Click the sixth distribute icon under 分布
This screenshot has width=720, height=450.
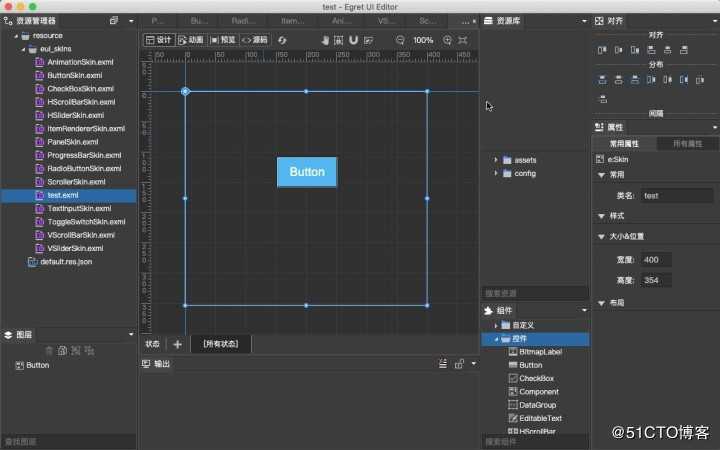[x=684, y=80]
